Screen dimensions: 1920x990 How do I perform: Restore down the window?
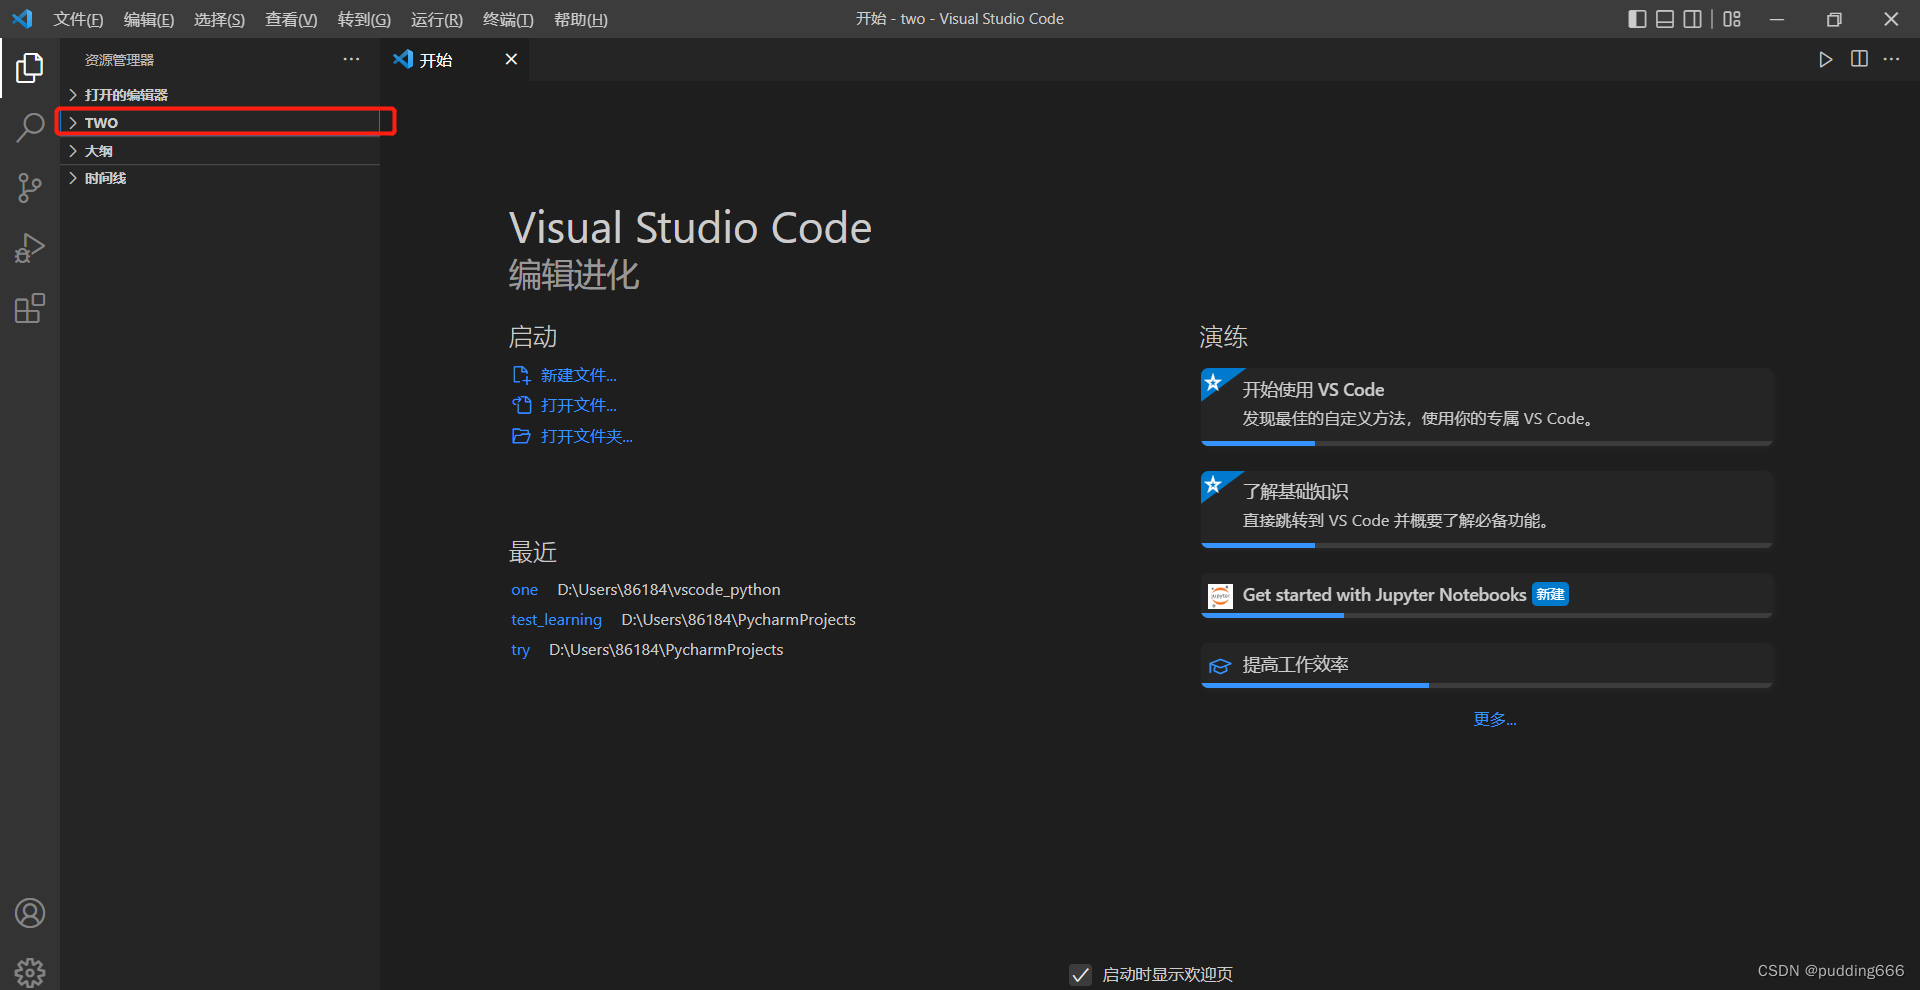click(x=1834, y=19)
